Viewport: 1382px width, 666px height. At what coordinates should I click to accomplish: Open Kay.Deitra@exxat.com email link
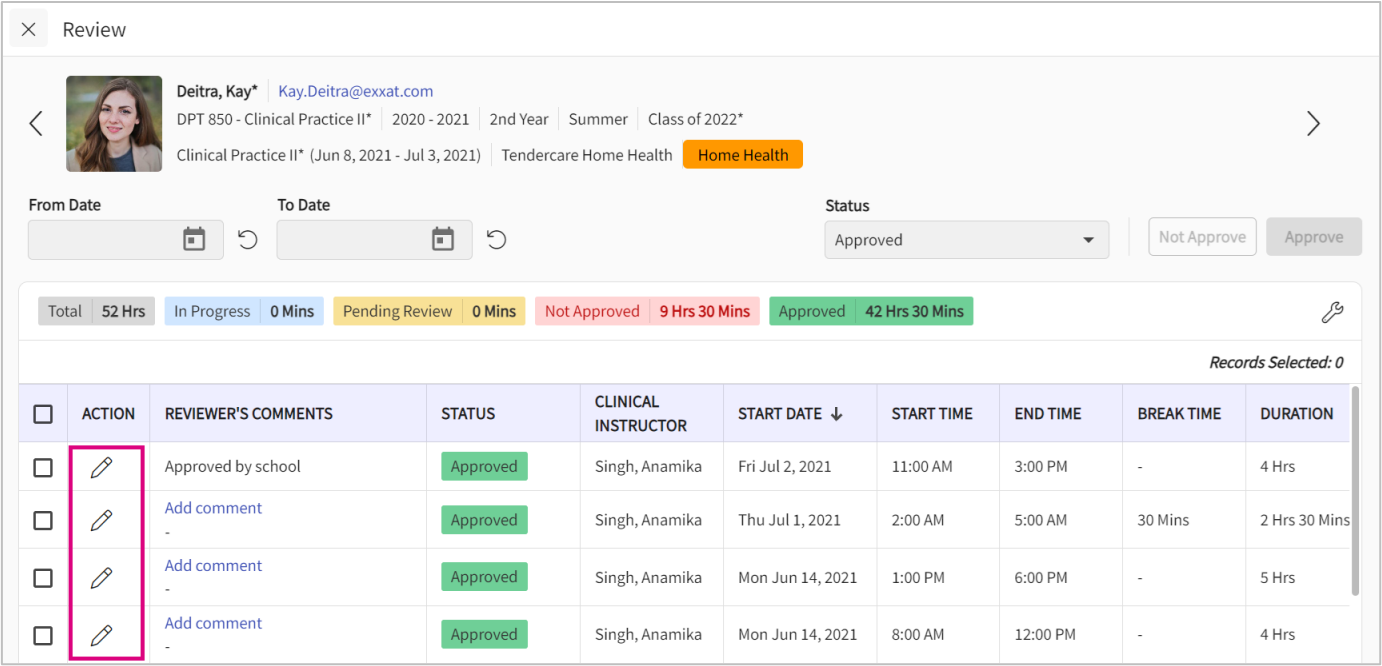(x=355, y=91)
